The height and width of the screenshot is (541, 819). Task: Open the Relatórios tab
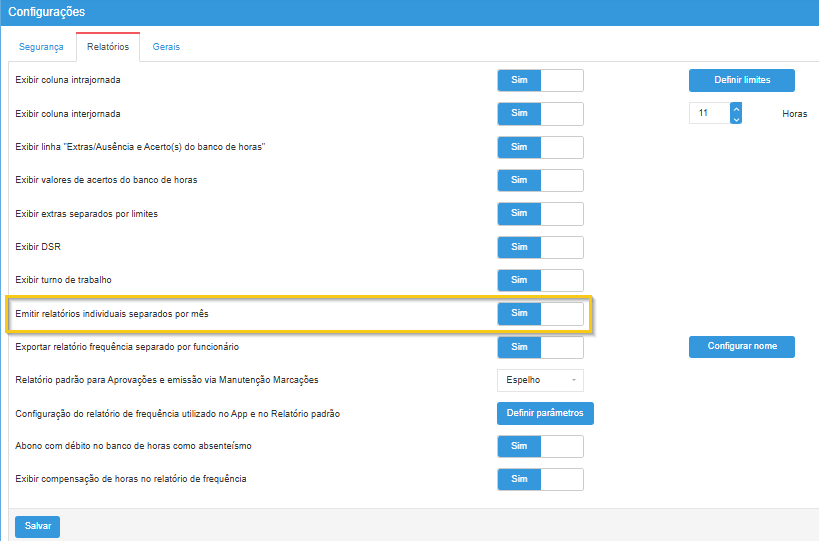point(108,47)
